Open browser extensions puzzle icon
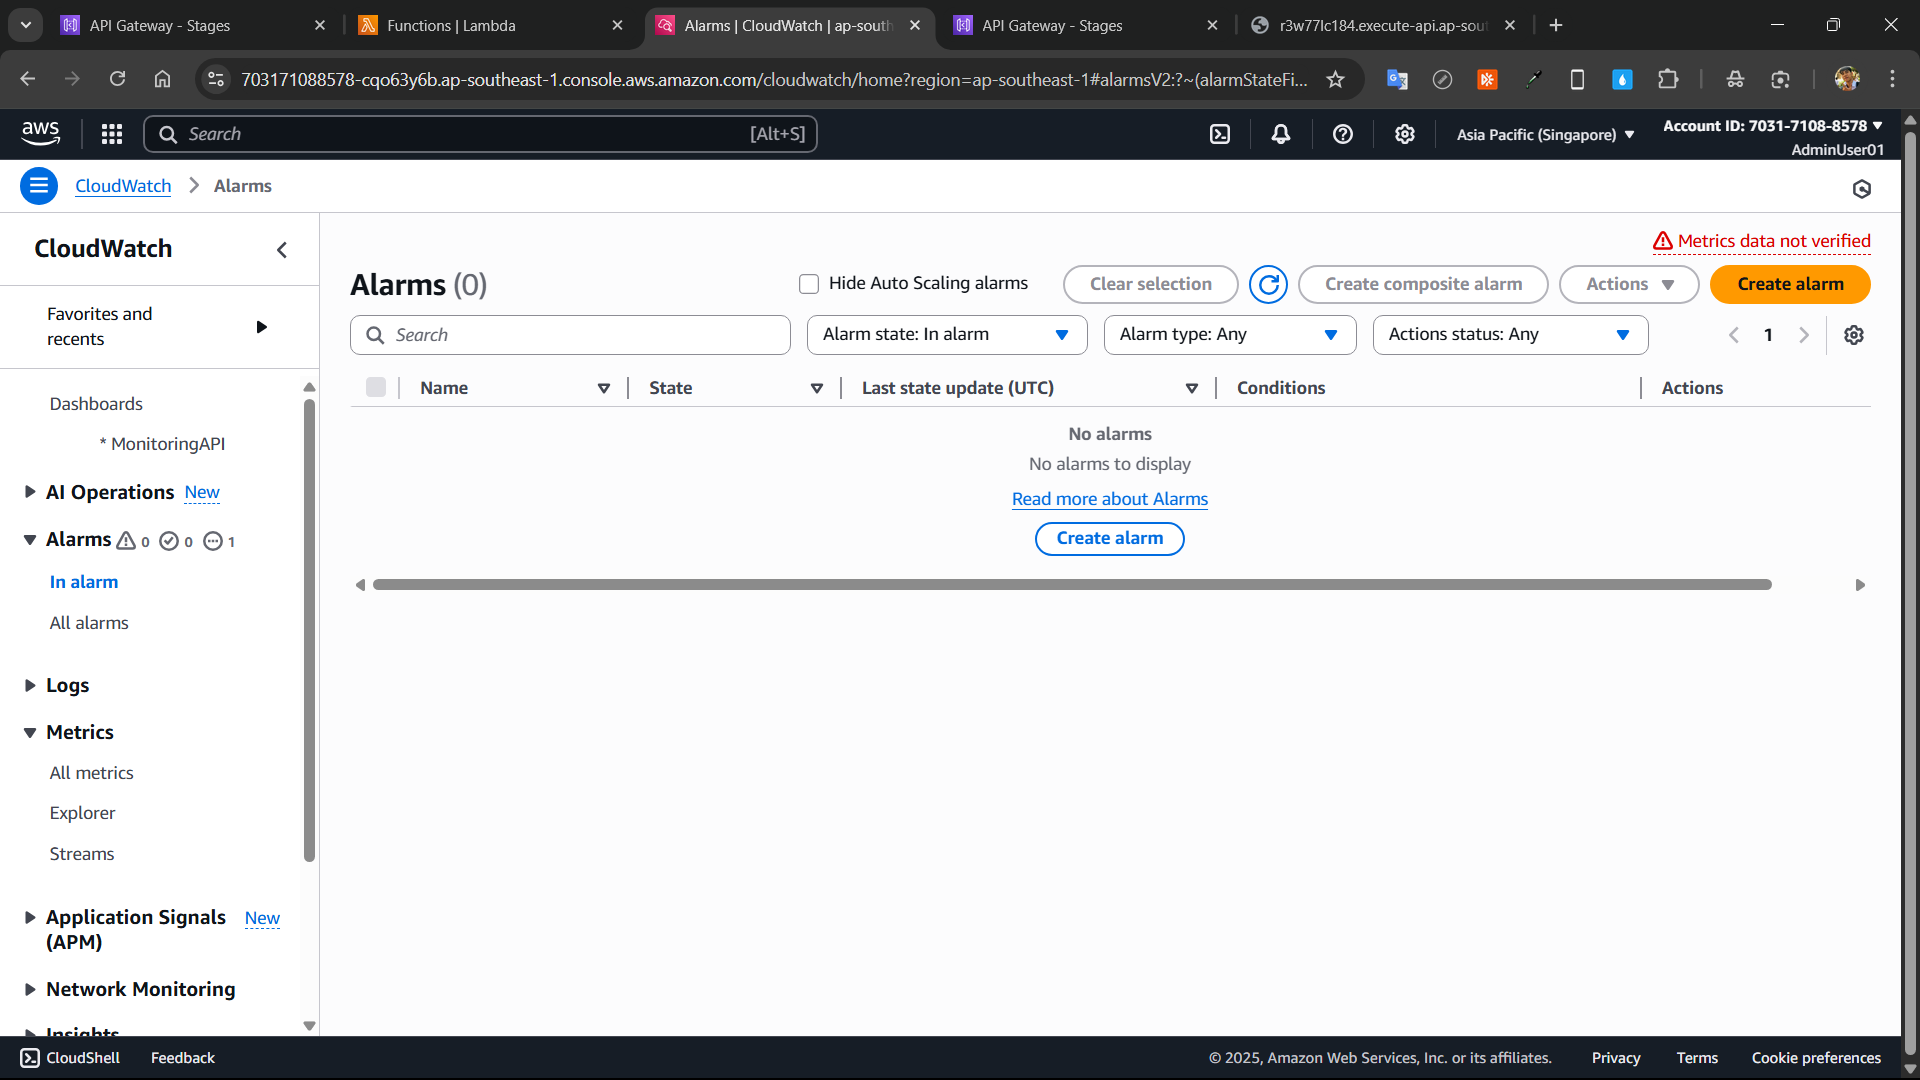 (x=1668, y=79)
